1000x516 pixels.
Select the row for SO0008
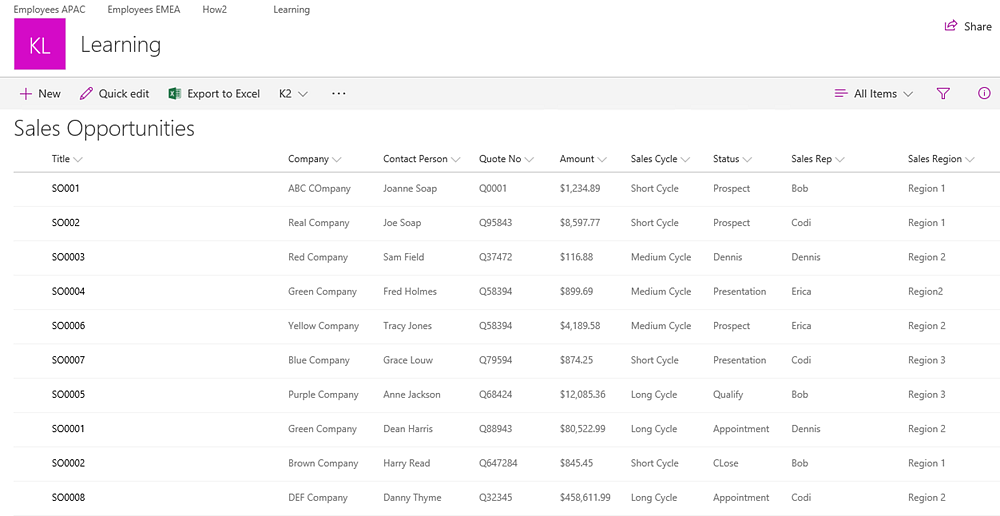pyautogui.click(x=68, y=497)
